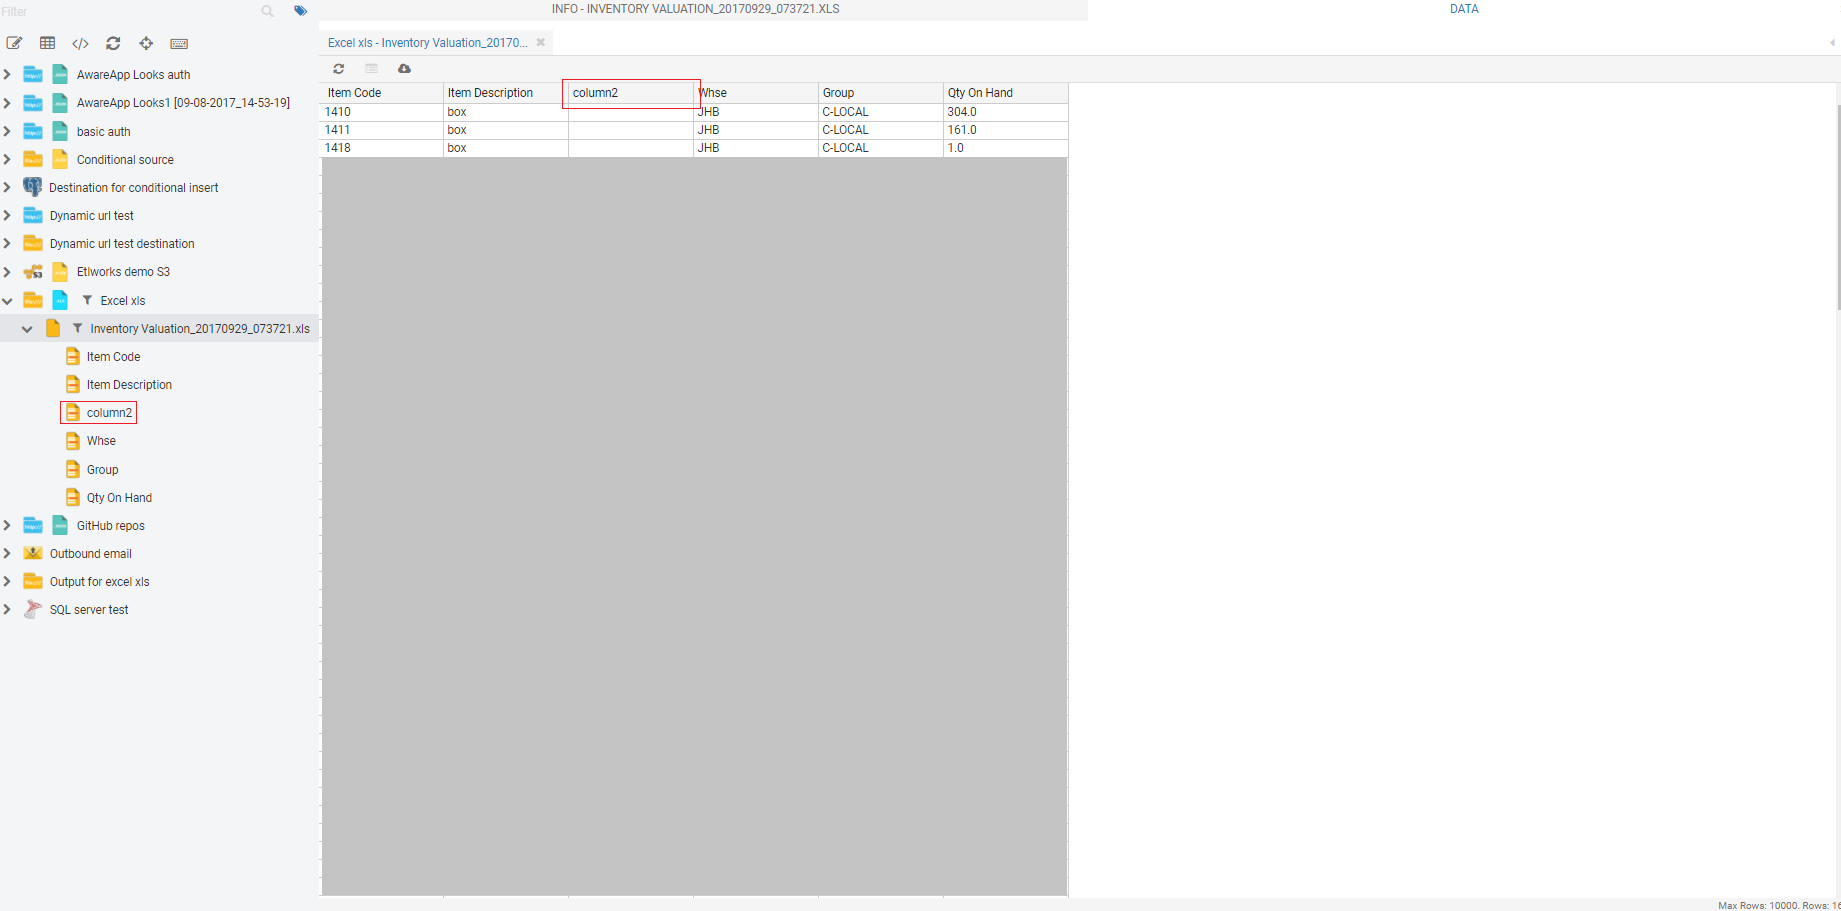Image resolution: width=1841 pixels, height=911 pixels.
Task: Click the filter funnel icon on Excel xls
Action: [87, 300]
